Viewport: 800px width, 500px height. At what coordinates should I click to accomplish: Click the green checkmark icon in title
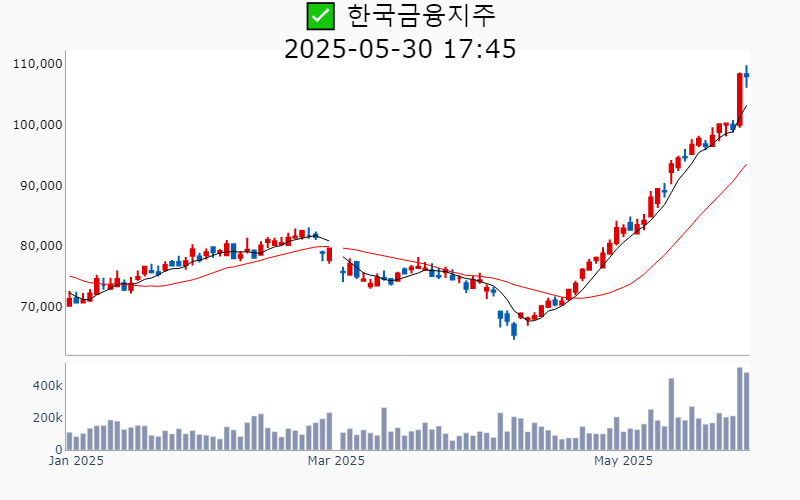click(320, 16)
